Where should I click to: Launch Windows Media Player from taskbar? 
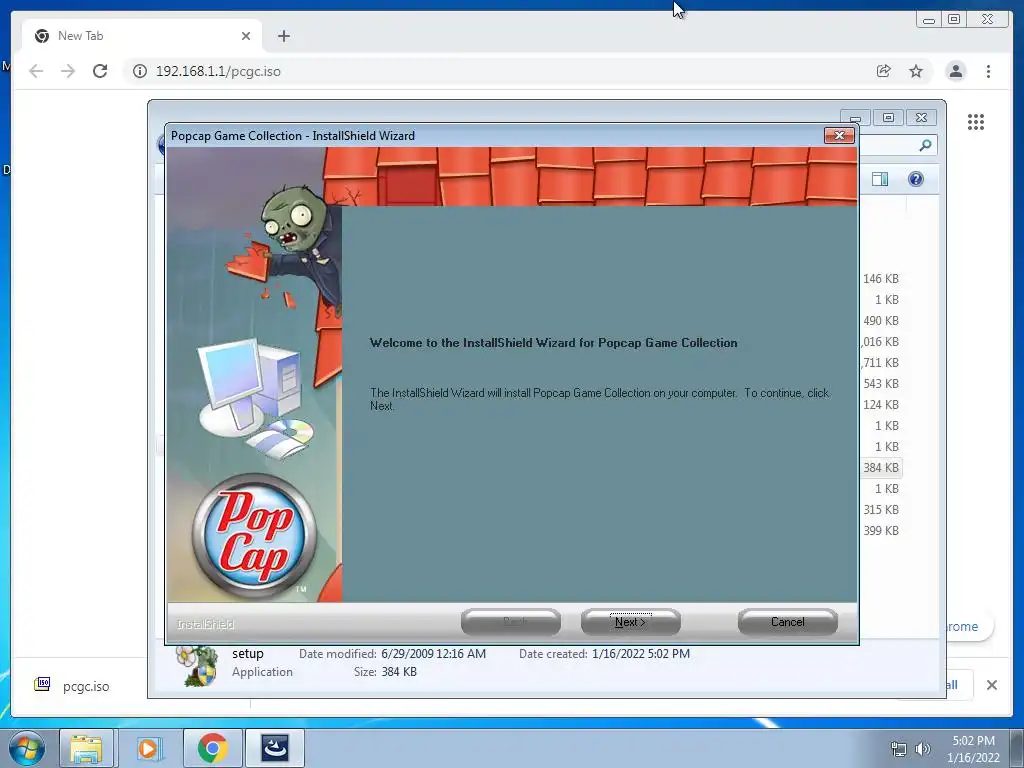click(x=149, y=748)
